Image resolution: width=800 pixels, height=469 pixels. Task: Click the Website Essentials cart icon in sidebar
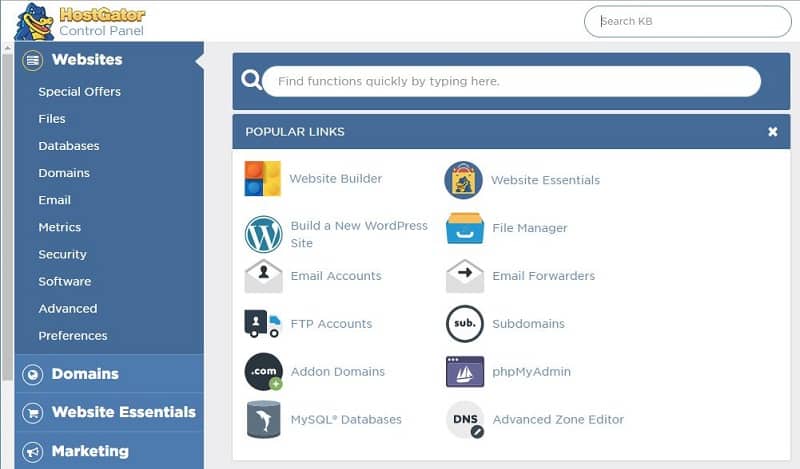tap(33, 413)
